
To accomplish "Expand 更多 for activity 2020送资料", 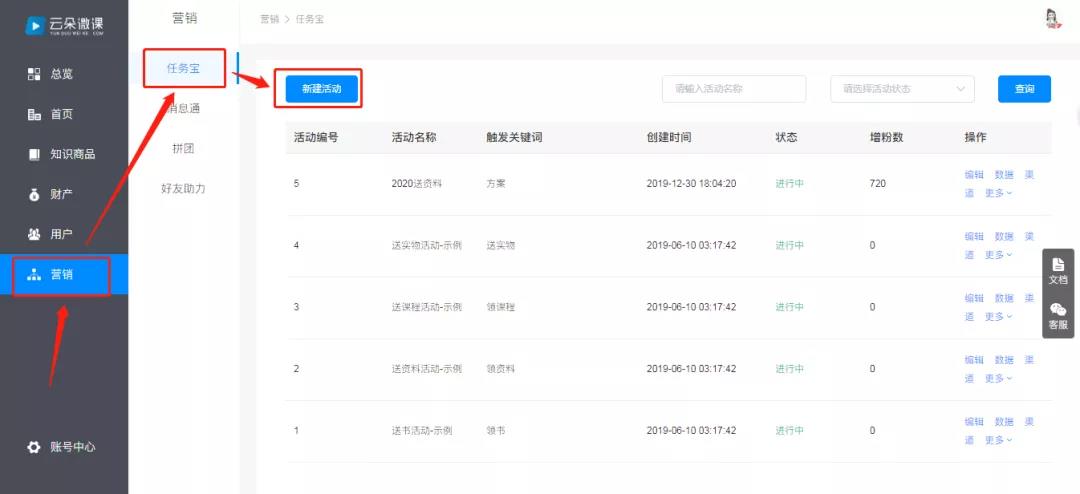I will [x=998, y=194].
